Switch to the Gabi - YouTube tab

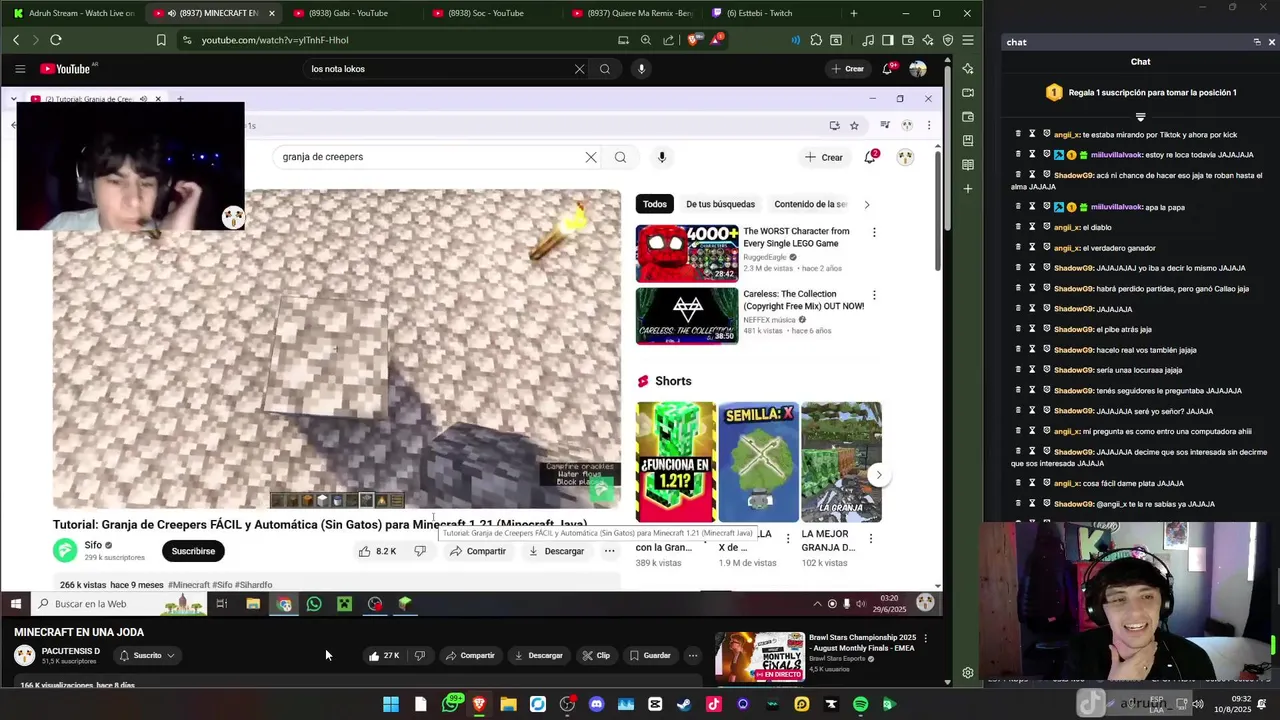point(350,13)
